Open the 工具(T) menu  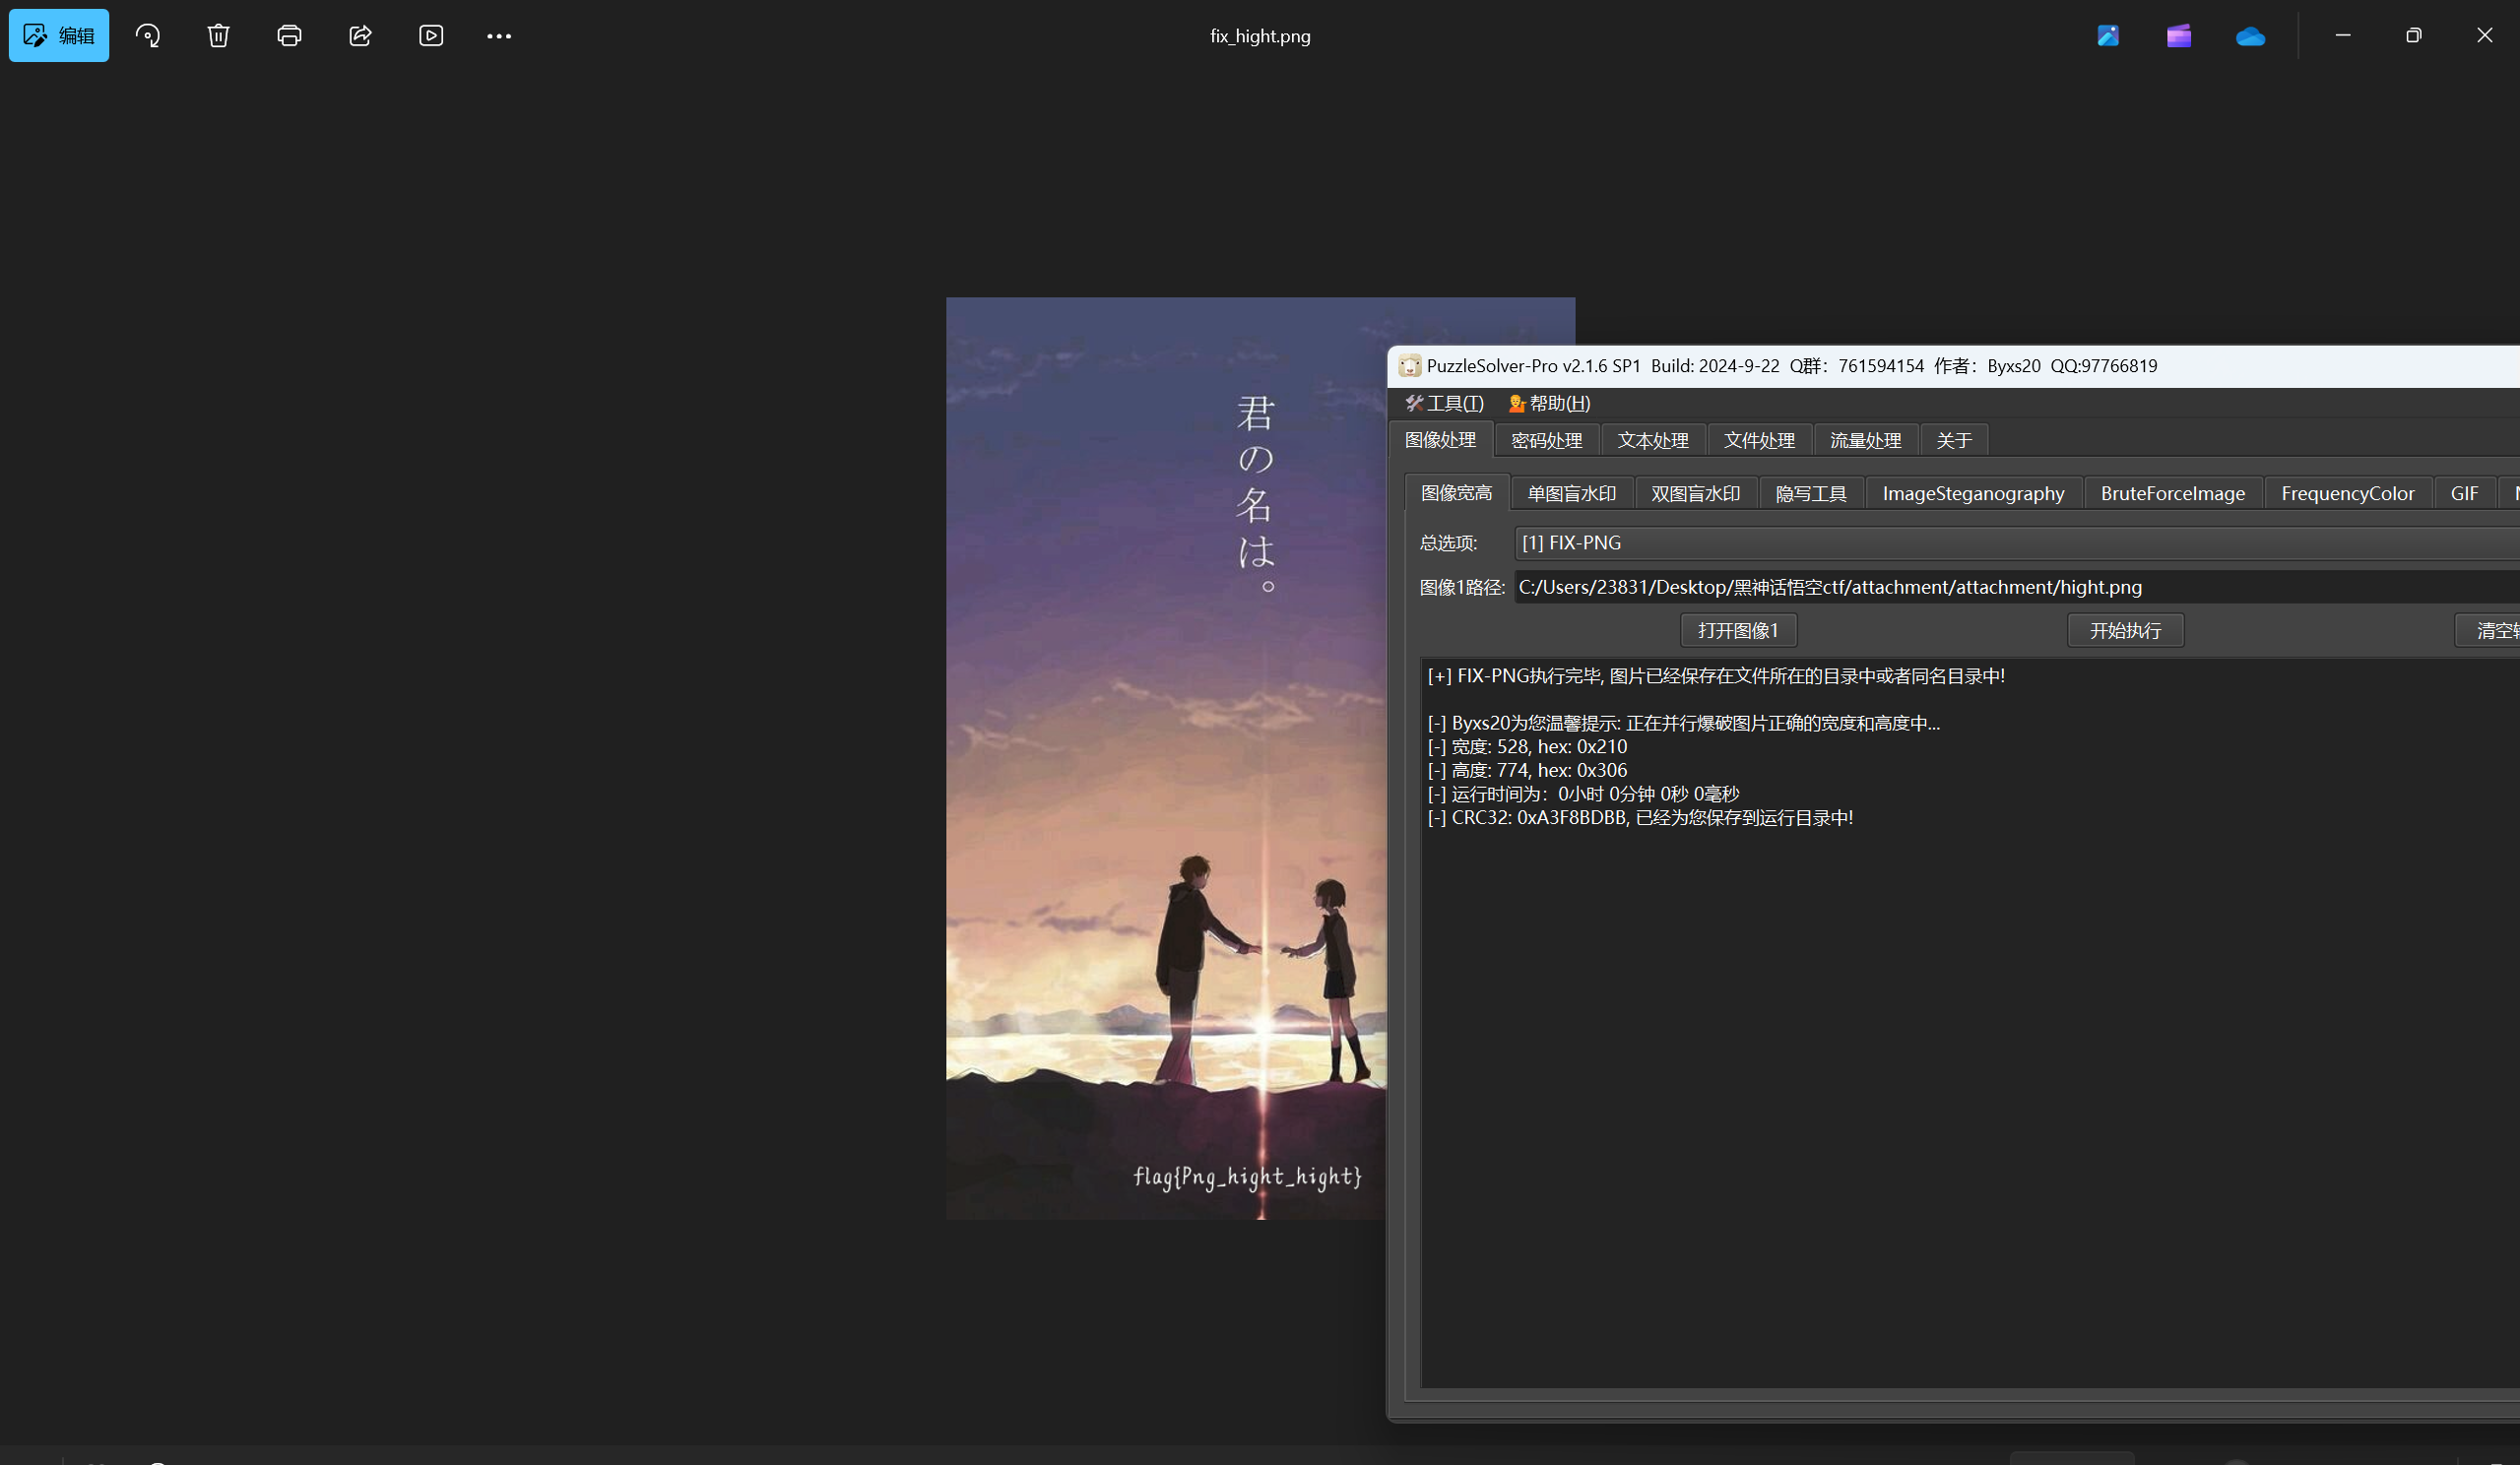coord(1444,403)
